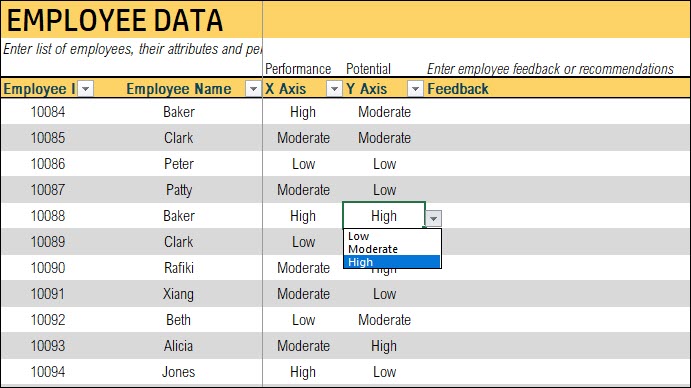Viewport: 691px width, 388px height.
Task: Select the EMPLOYEE DATA title cell
Action: point(131,20)
